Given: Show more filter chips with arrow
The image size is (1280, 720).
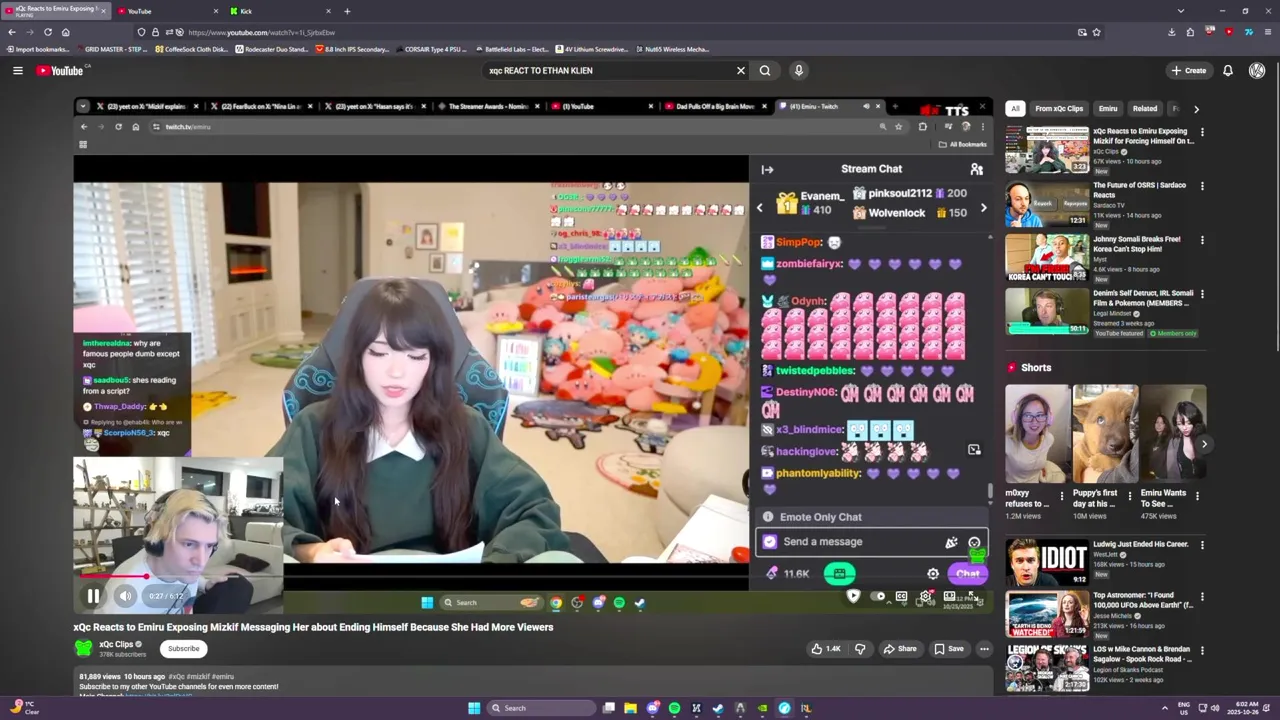Looking at the screenshot, I should tap(1196, 108).
